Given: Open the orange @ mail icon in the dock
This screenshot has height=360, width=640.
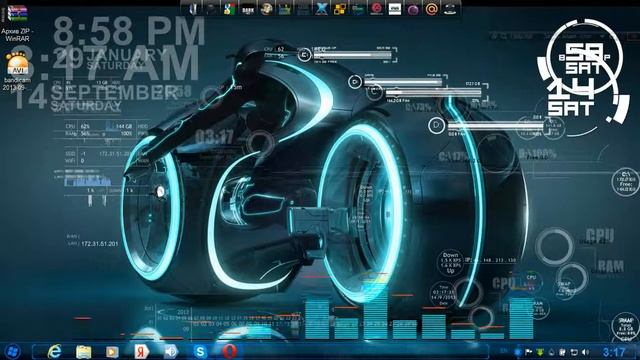Looking at the screenshot, I should click(x=431, y=9).
